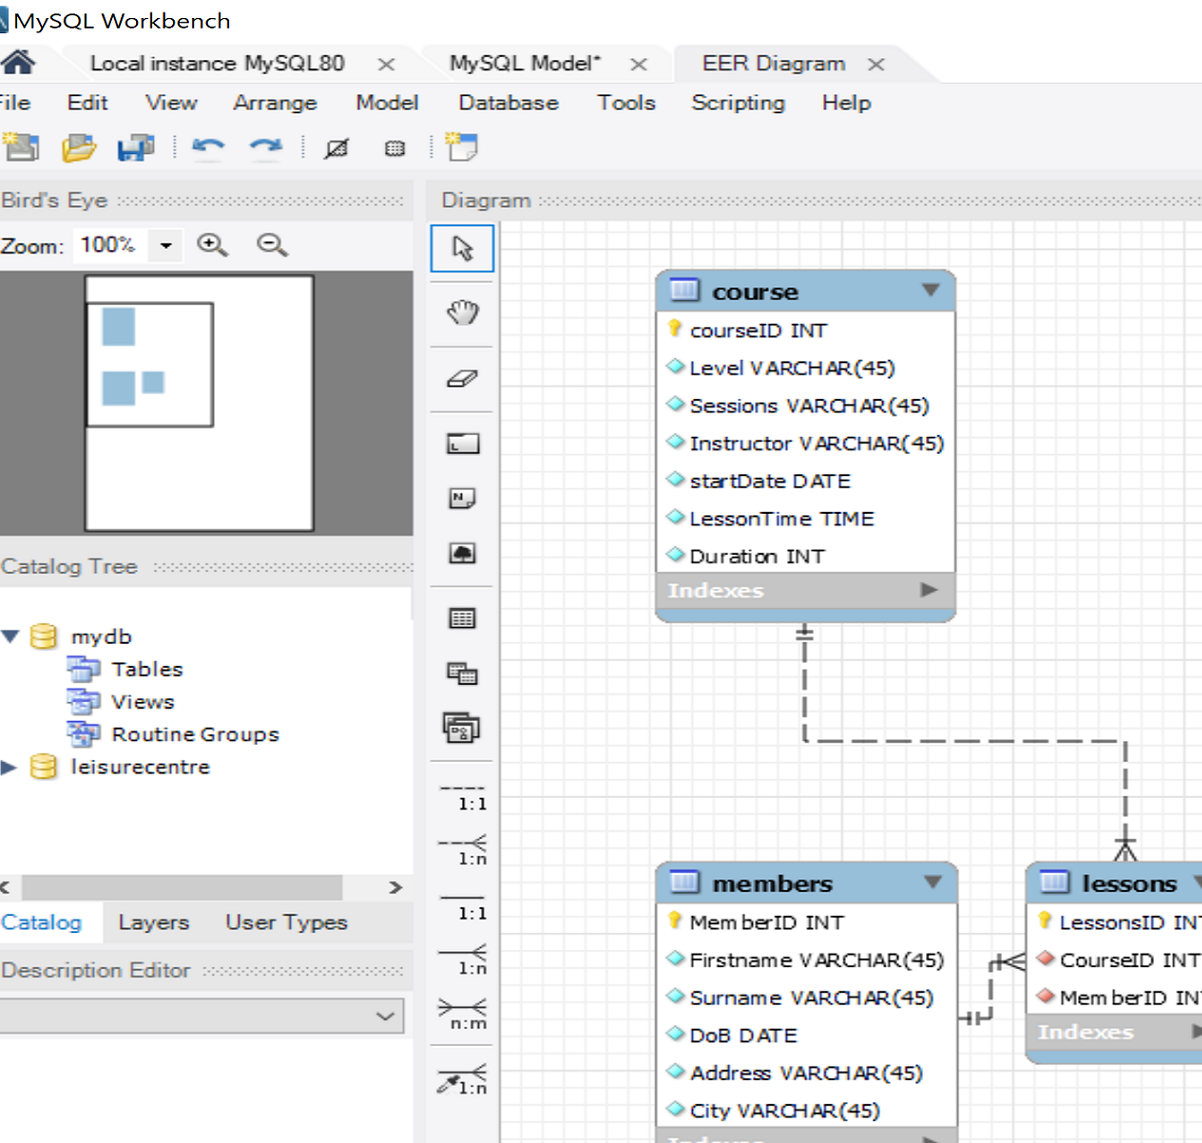The image size is (1202, 1143).
Task: Create a new model document icon
Action: coord(21,148)
